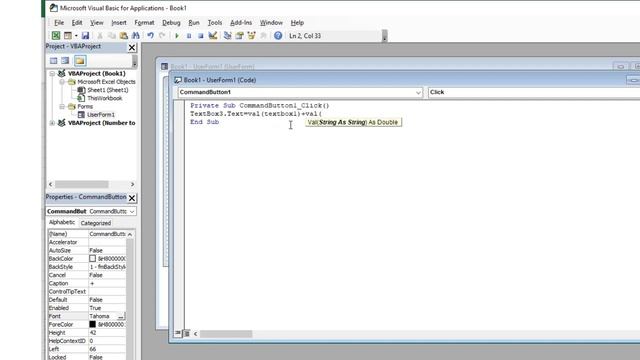Select Sheet1 (Sheet1) in project tree

click(x=107, y=90)
